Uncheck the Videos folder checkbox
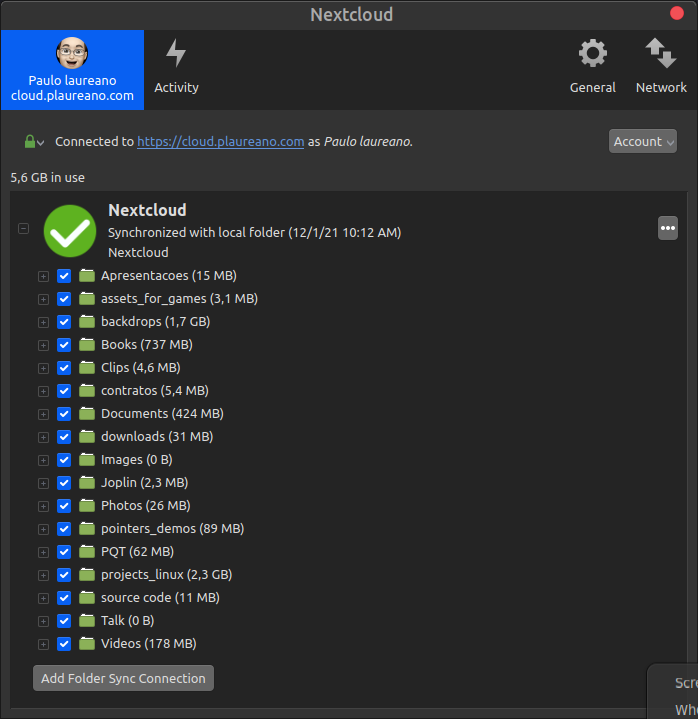 (64, 644)
